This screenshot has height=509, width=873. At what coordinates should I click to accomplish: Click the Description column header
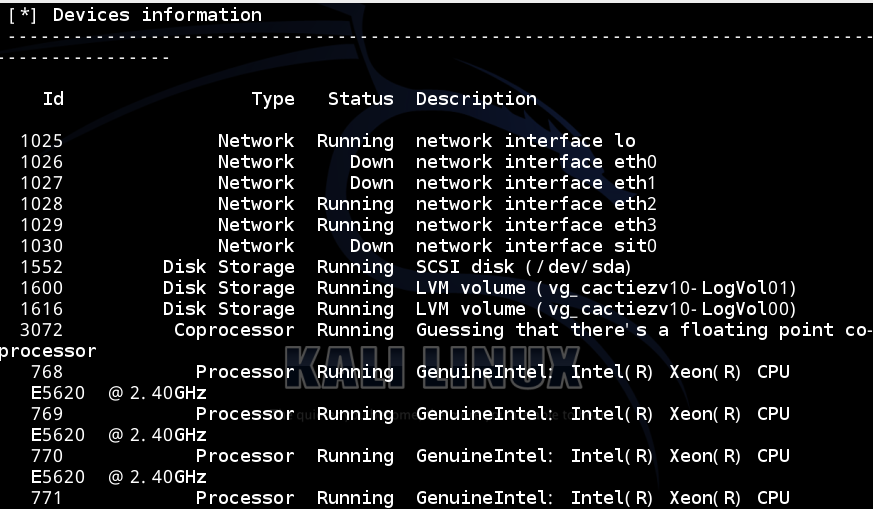point(476,99)
